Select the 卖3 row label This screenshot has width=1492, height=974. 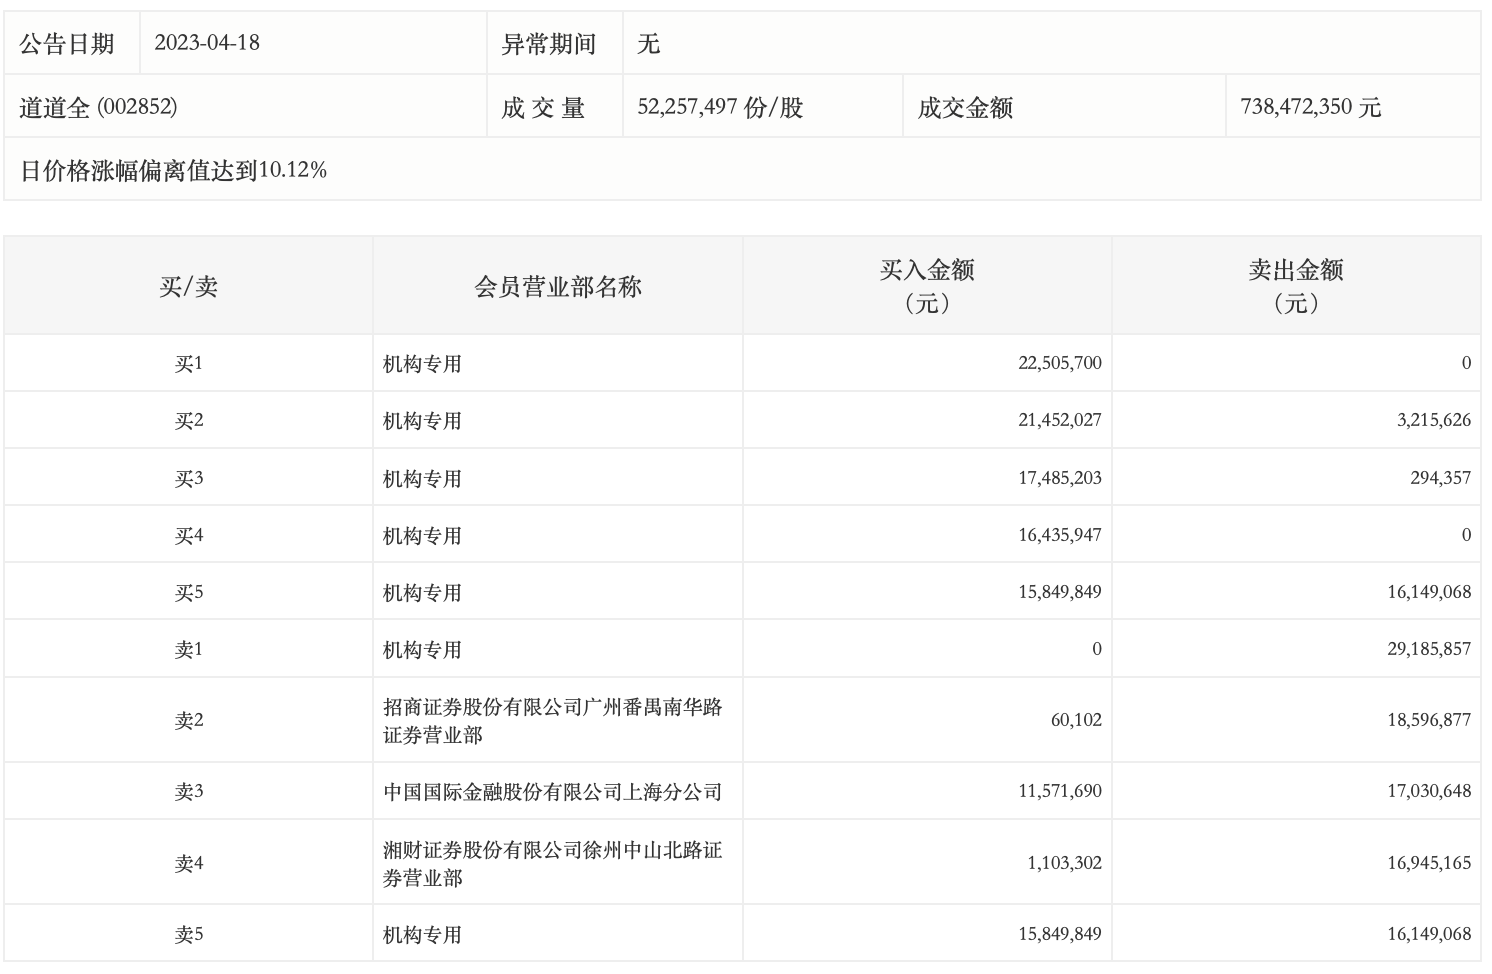pos(188,792)
